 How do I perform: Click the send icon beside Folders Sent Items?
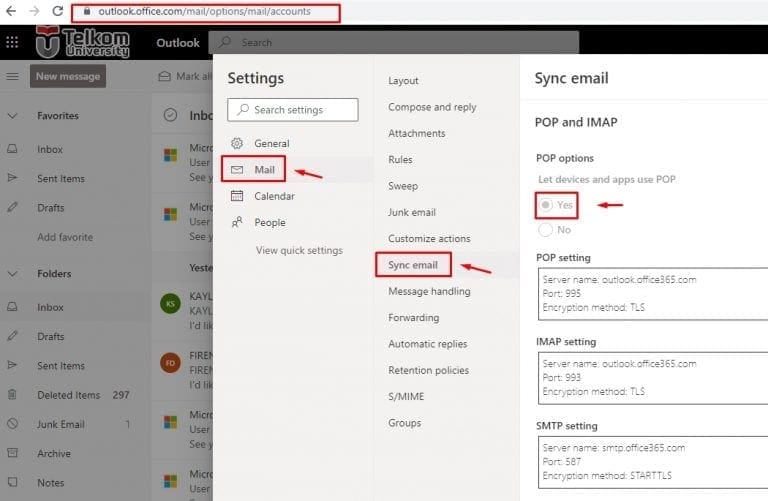tap(12, 365)
